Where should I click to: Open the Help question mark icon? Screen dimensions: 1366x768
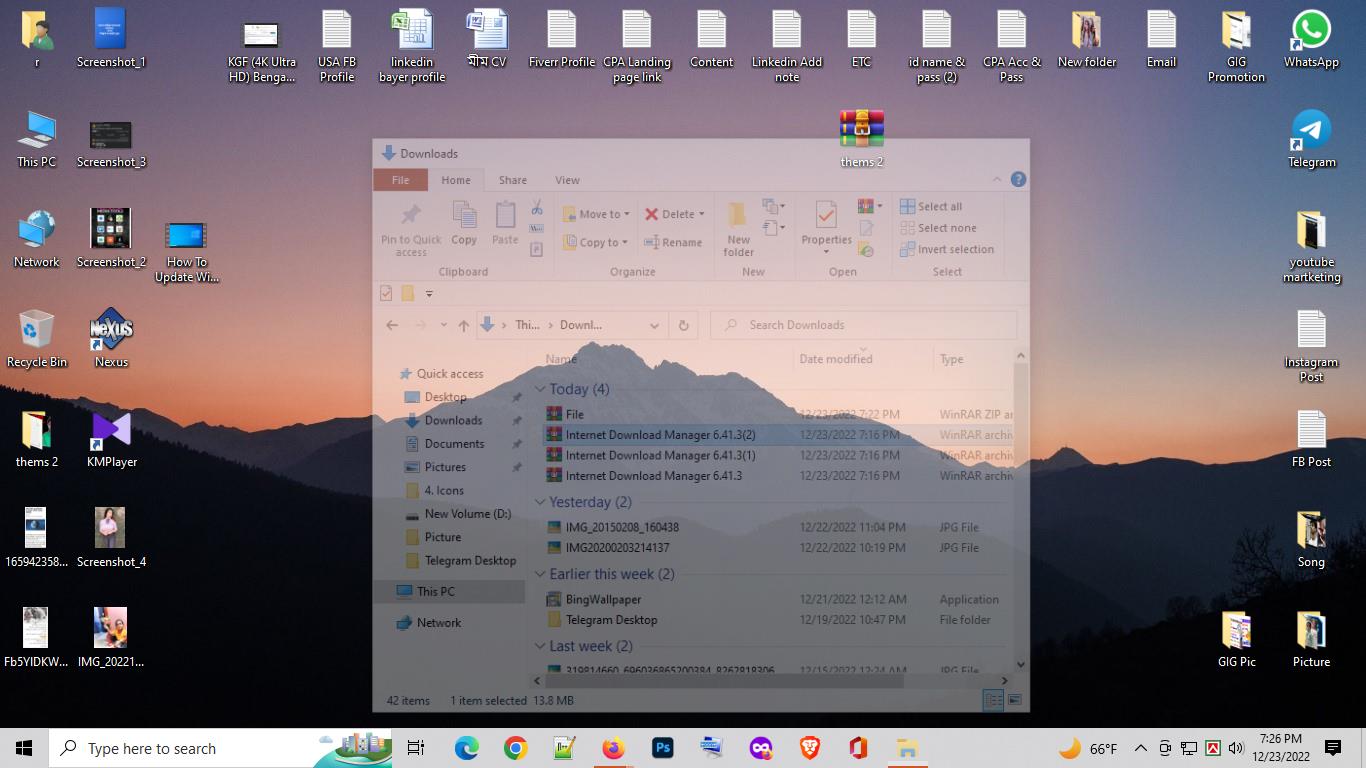[1018, 180]
